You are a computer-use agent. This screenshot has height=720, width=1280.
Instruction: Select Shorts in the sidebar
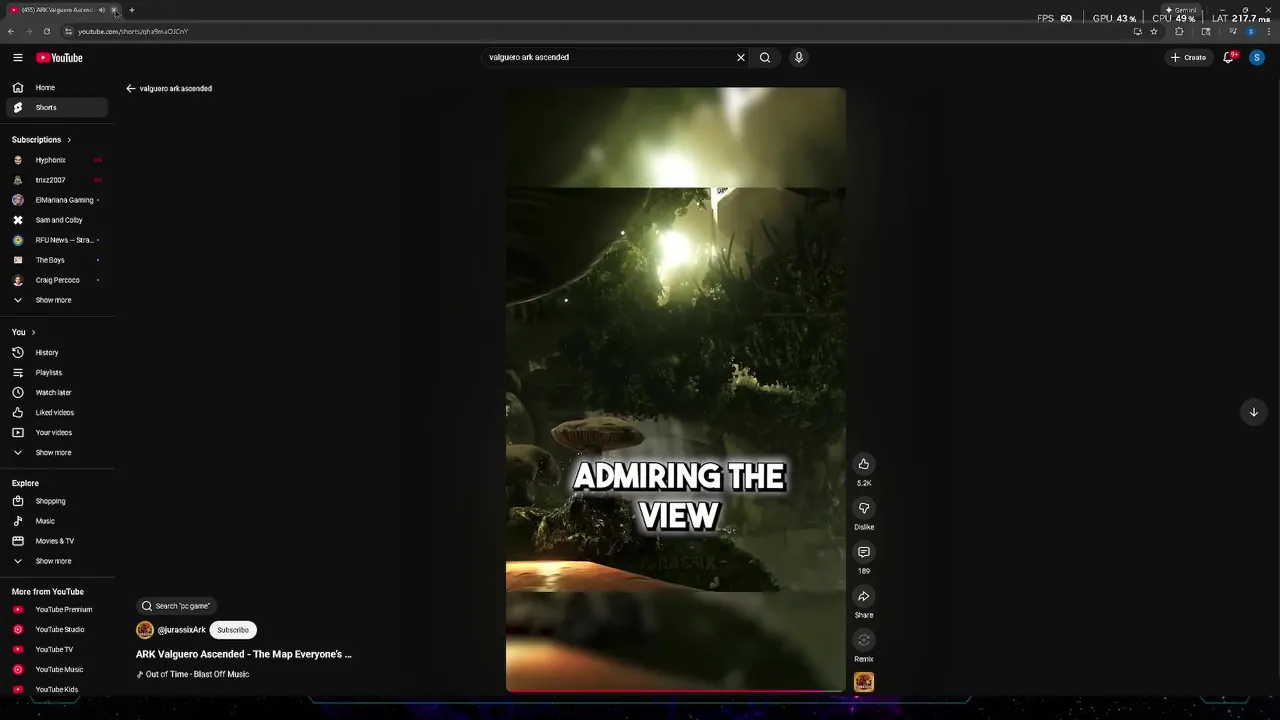click(56, 107)
